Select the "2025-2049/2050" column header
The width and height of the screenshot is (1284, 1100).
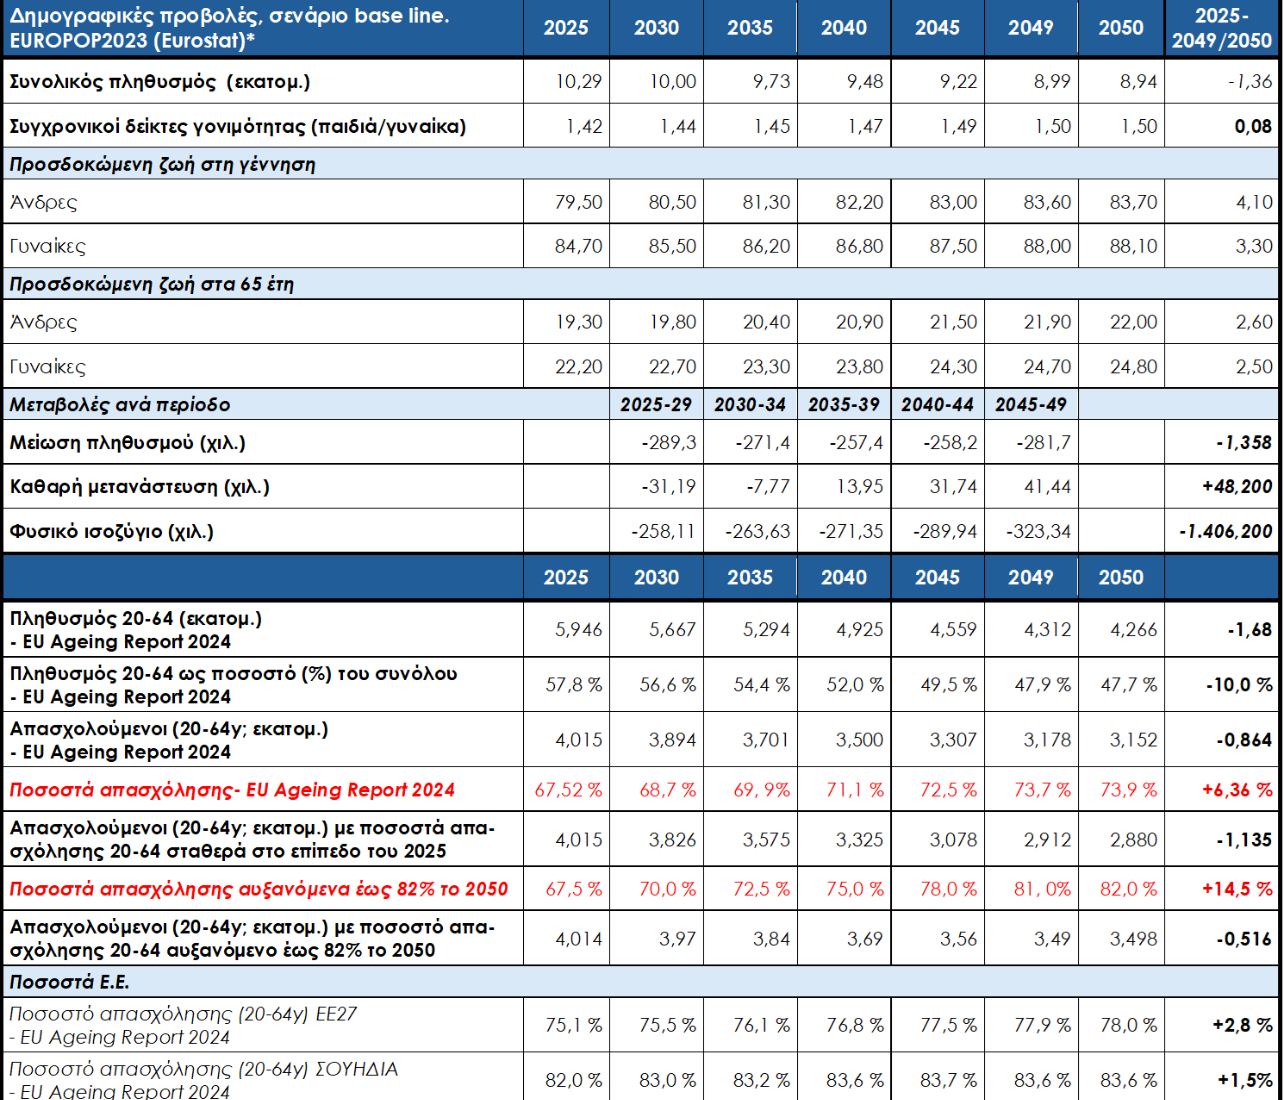pos(1221,28)
